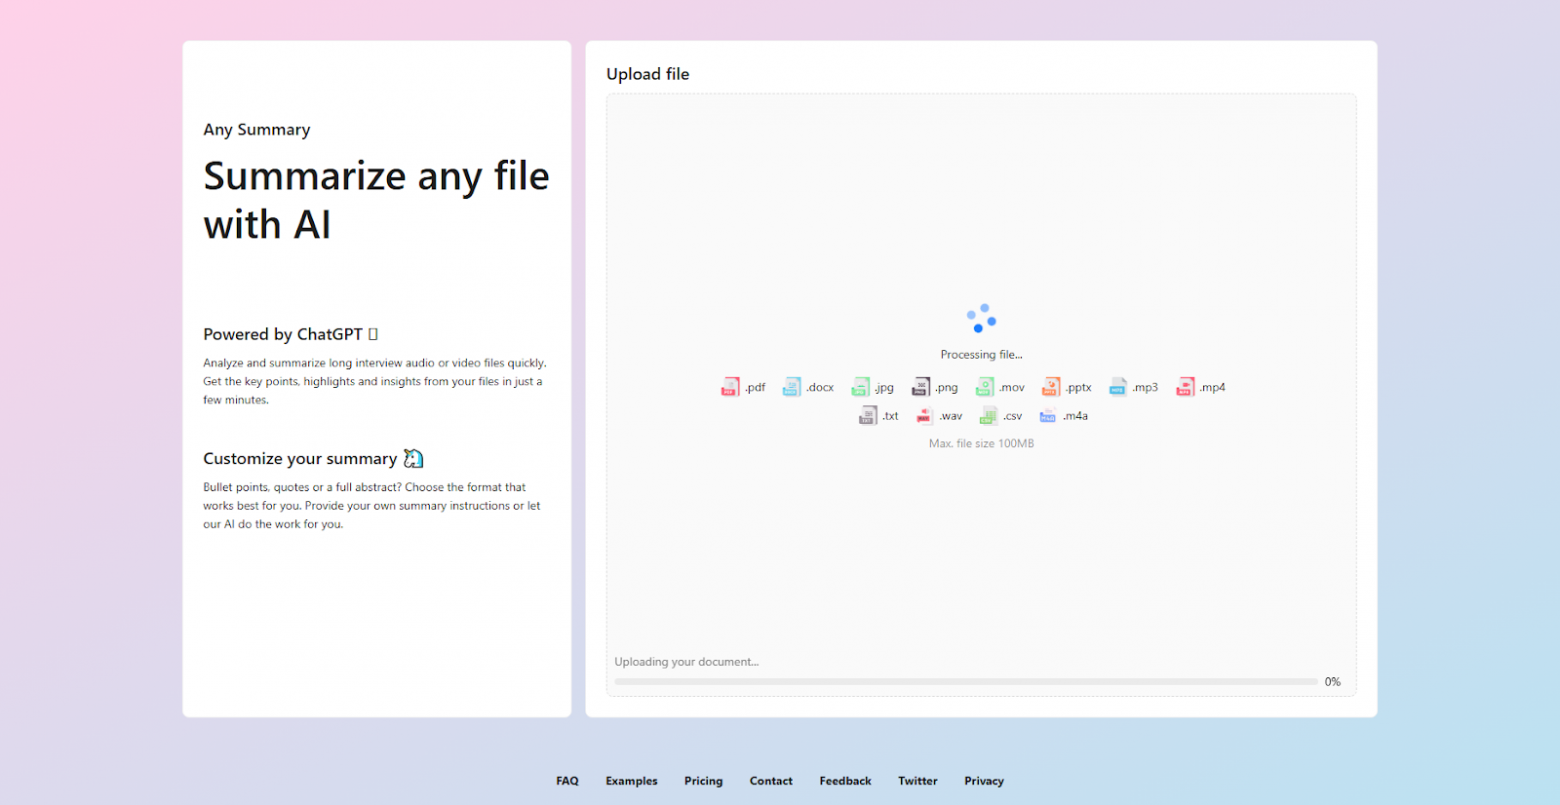Click the upload progress bar
The image size is (1560, 805).
(966, 682)
